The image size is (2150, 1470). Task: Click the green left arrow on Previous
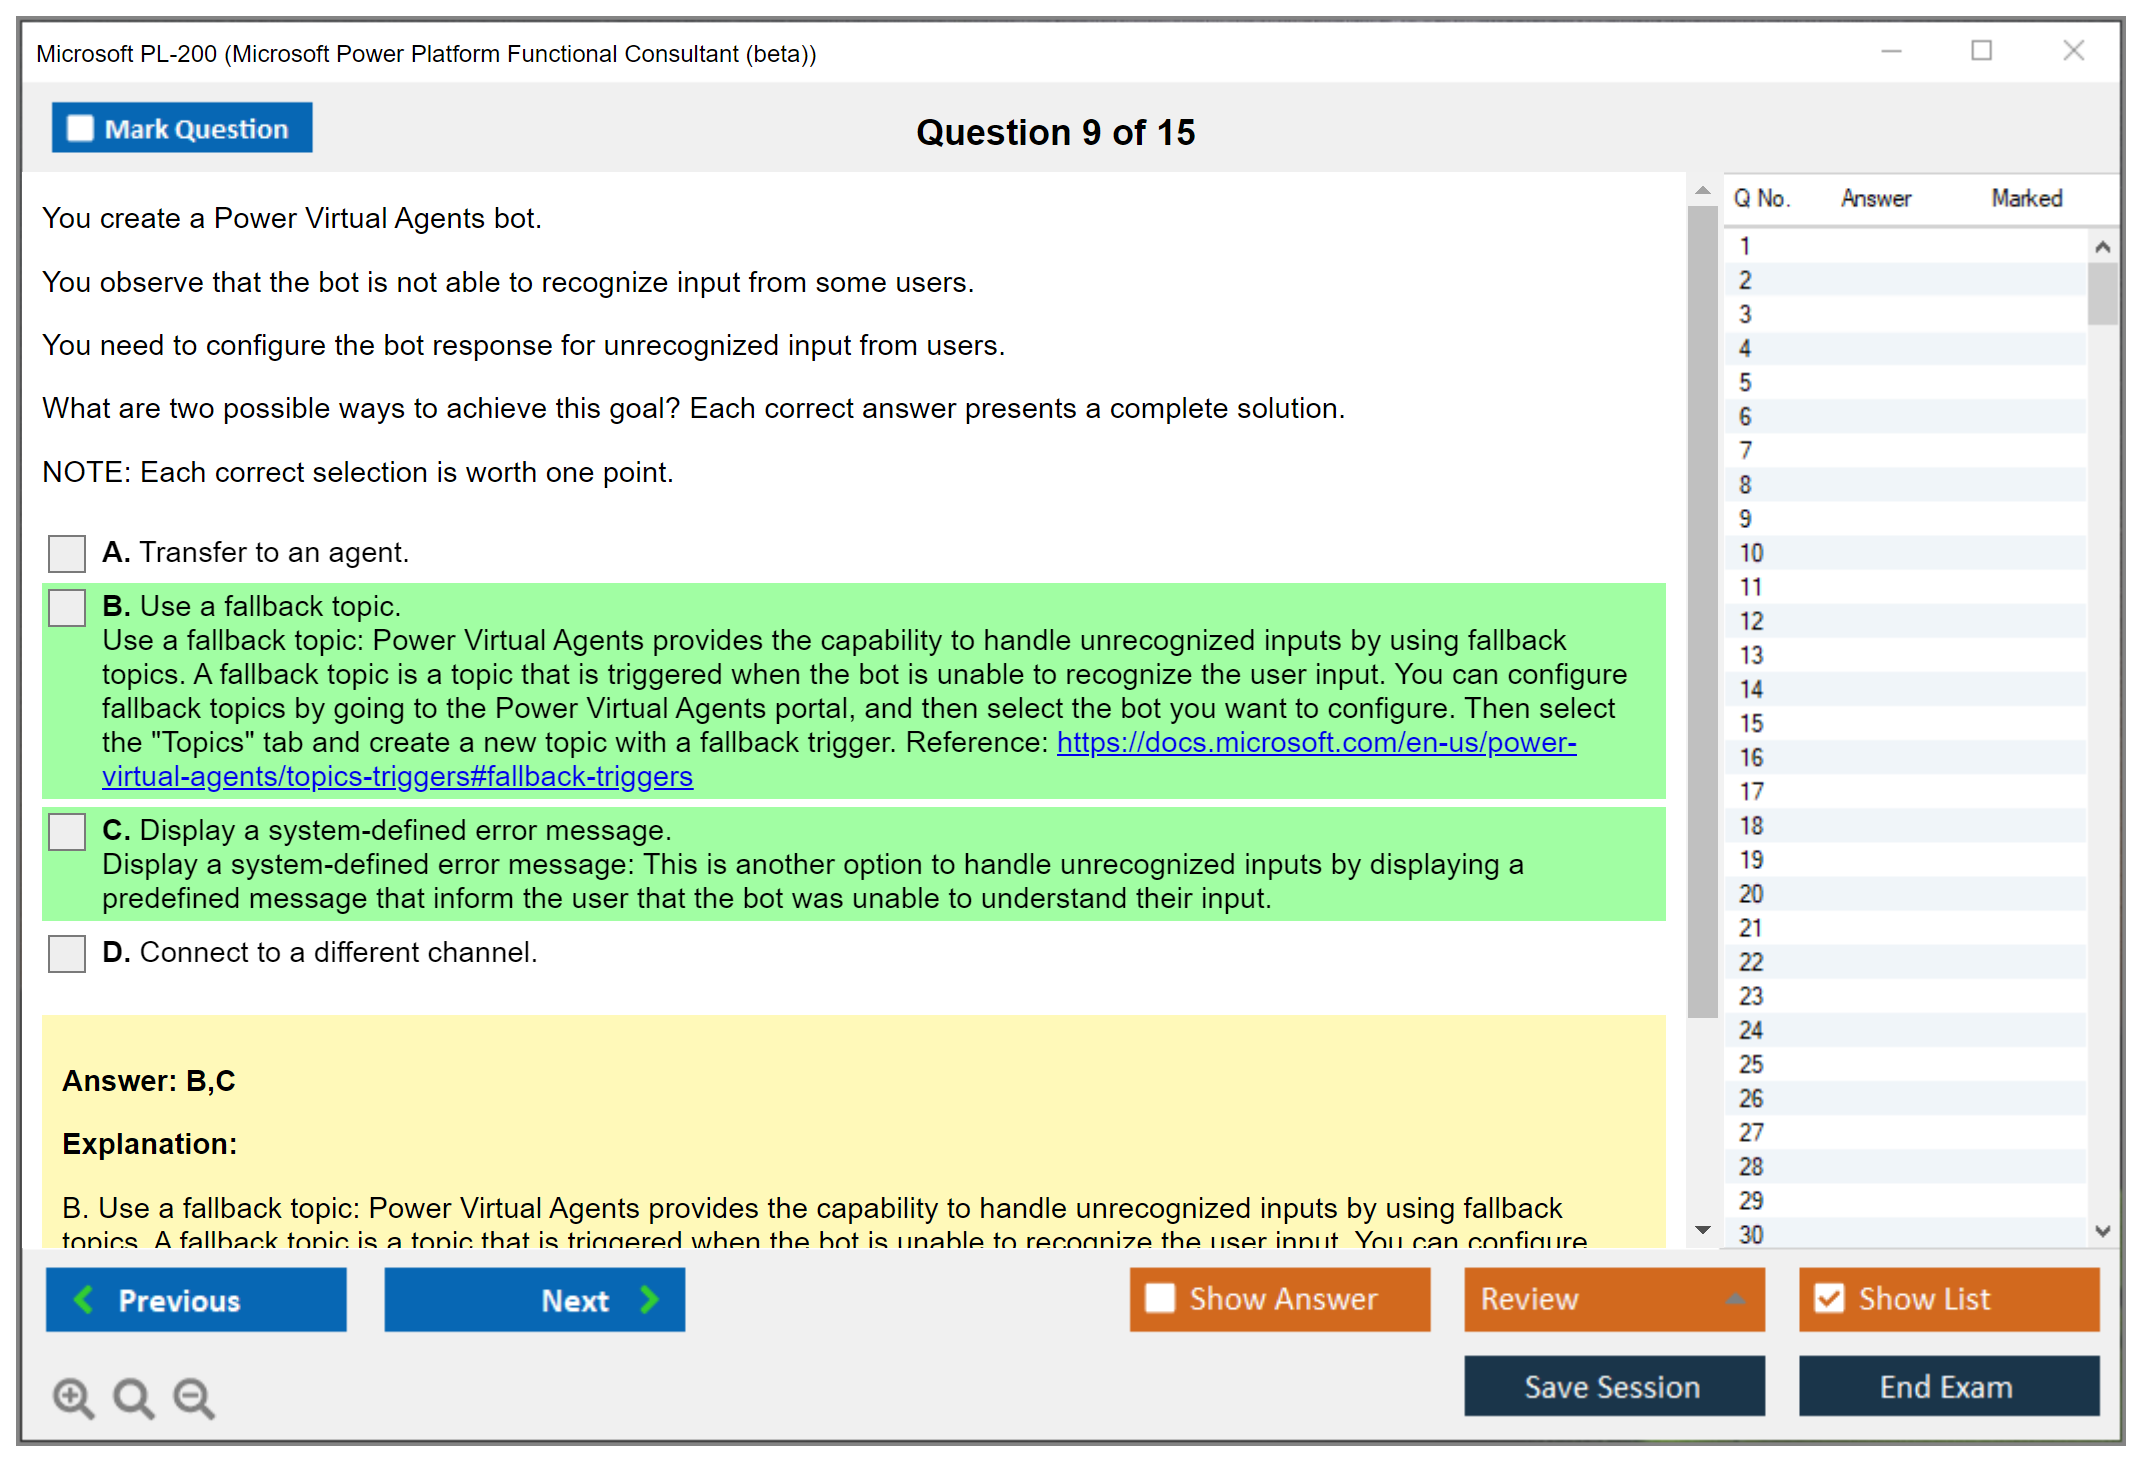tap(85, 1299)
